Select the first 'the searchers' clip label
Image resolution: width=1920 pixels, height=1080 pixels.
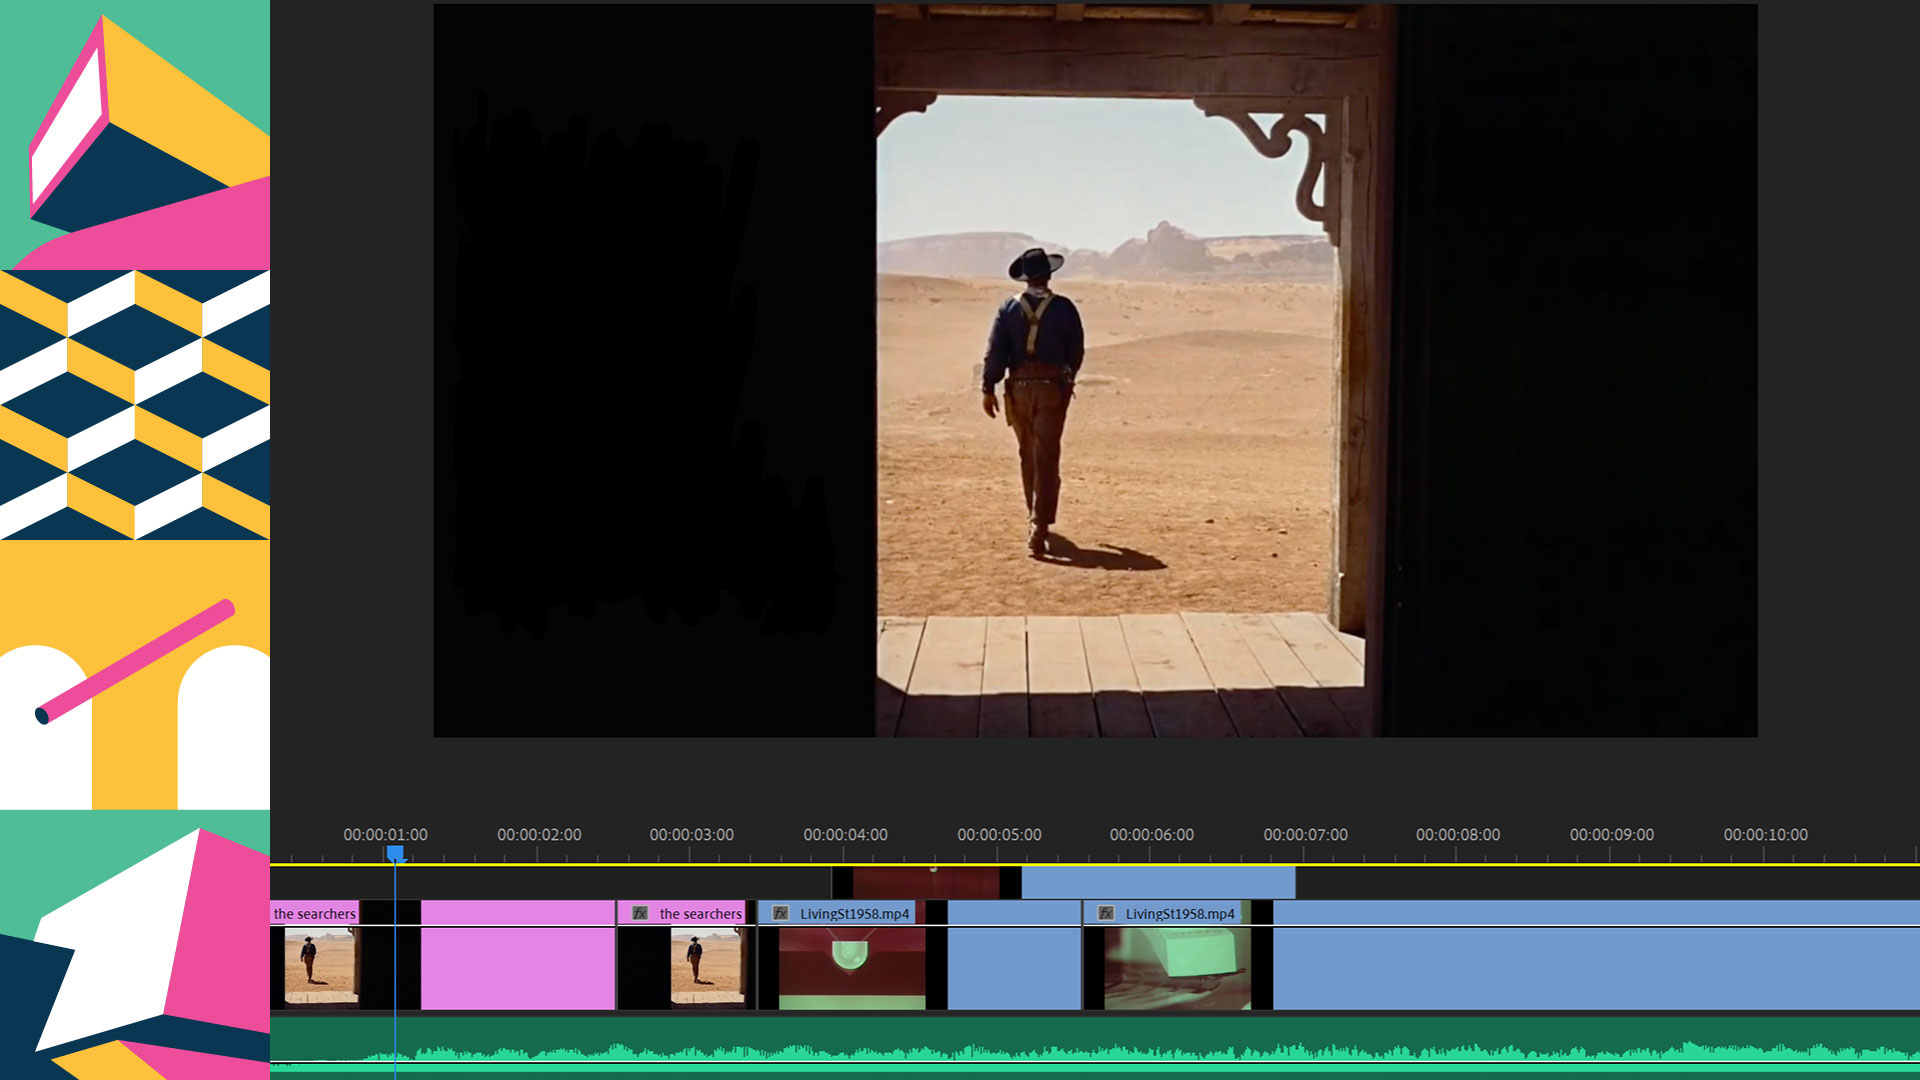pyautogui.click(x=314, y=913)
